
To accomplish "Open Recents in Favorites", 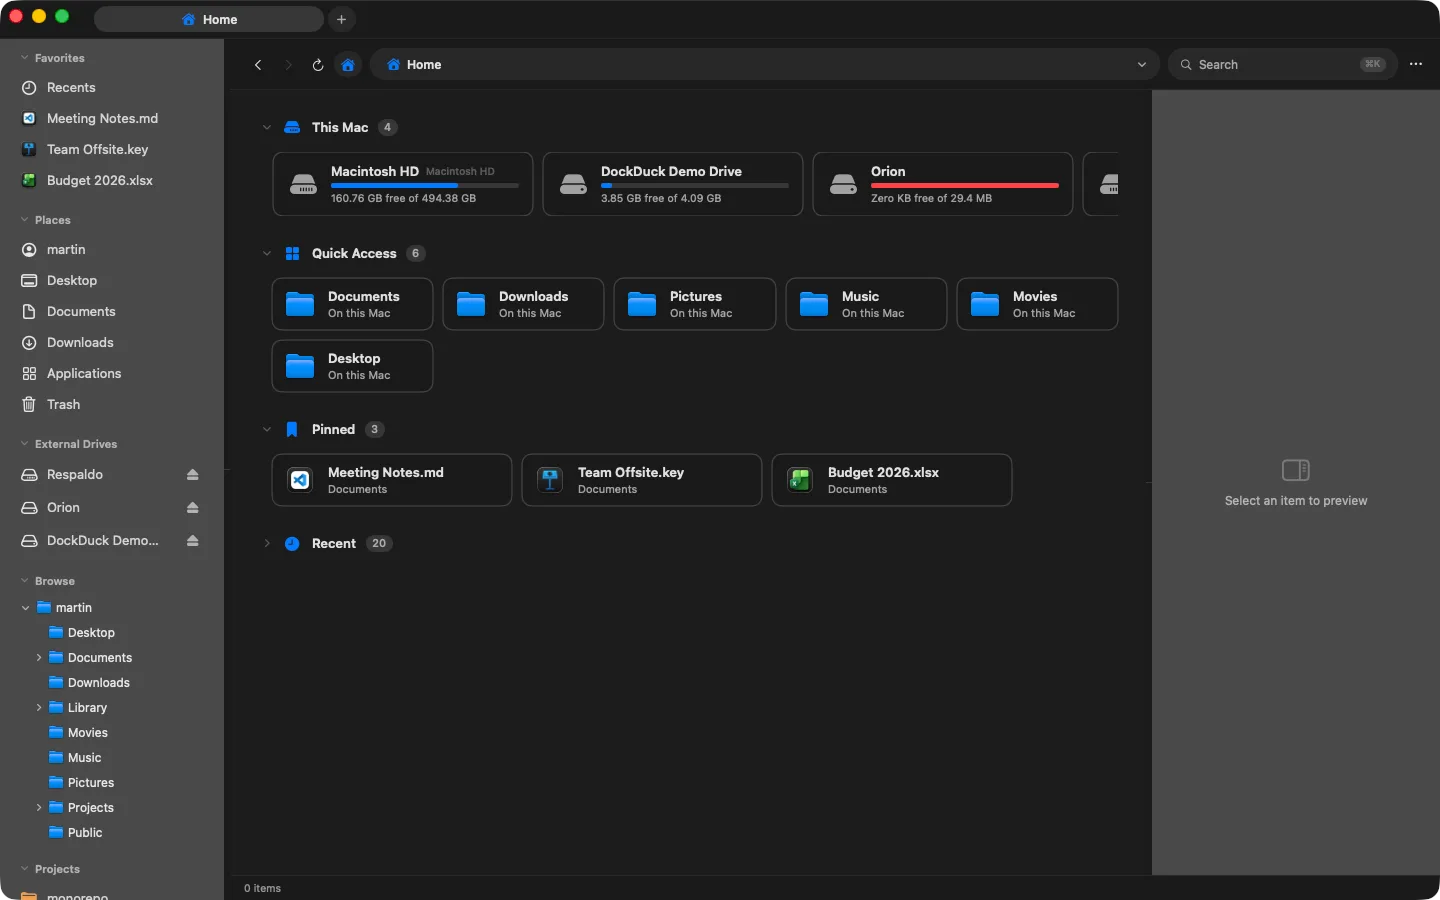I will click(x=112, y=88).
